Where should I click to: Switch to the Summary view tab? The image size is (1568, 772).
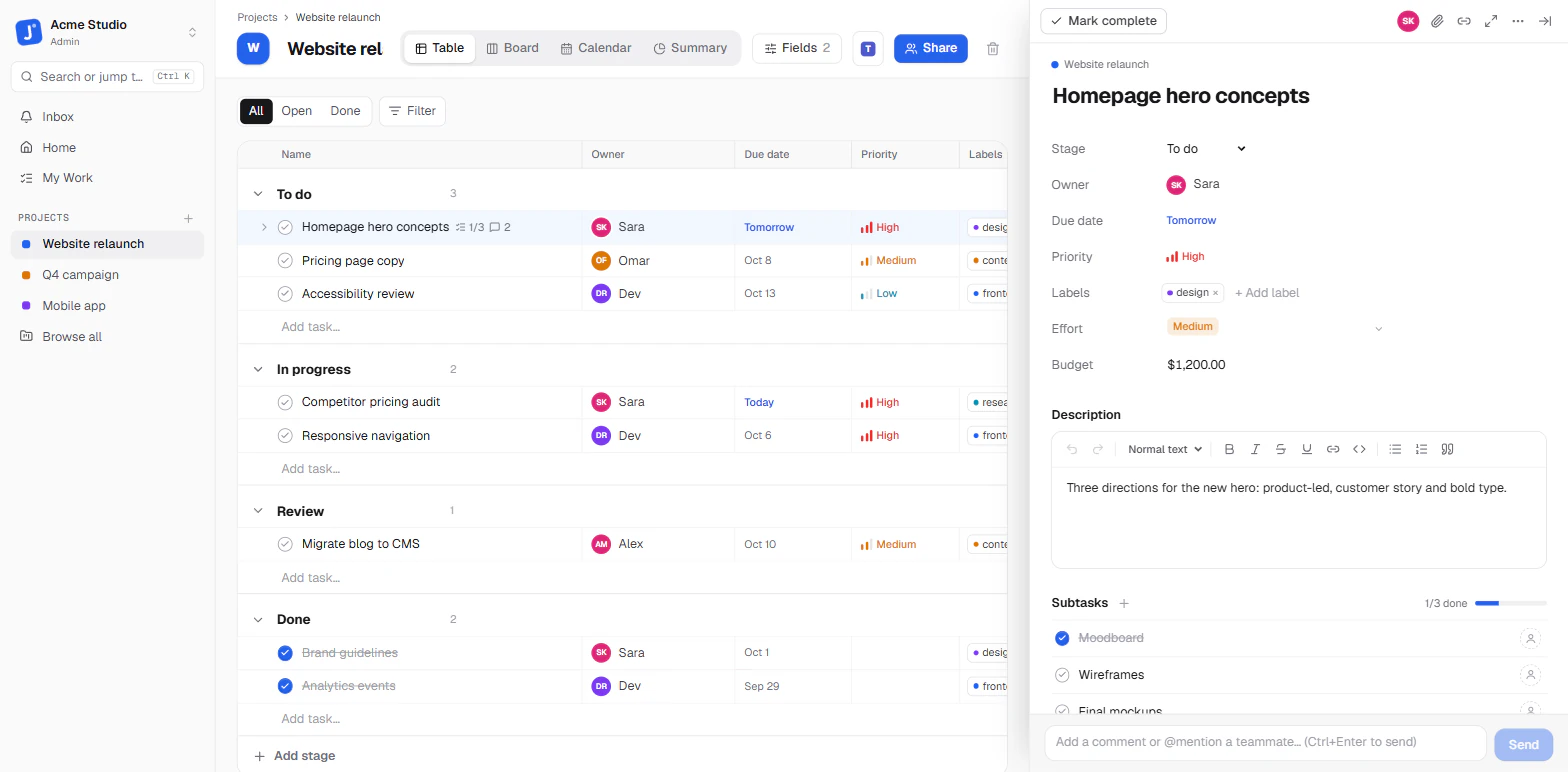pos(690,48)
